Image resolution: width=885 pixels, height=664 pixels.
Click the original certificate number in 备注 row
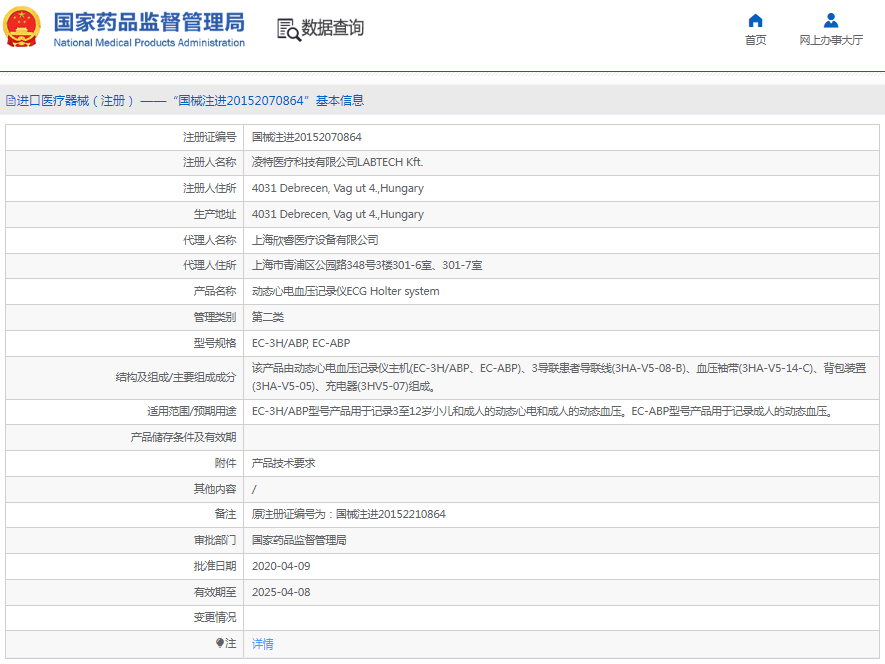coord(390,514)
